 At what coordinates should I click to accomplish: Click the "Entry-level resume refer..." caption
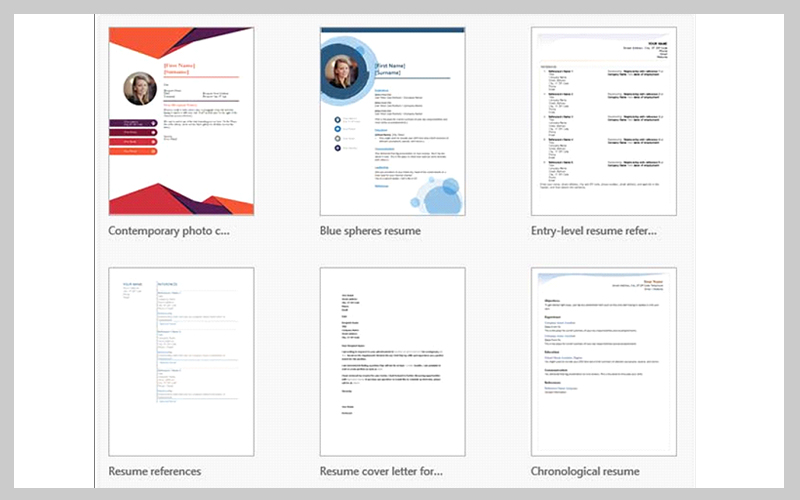tap(594, 231)
